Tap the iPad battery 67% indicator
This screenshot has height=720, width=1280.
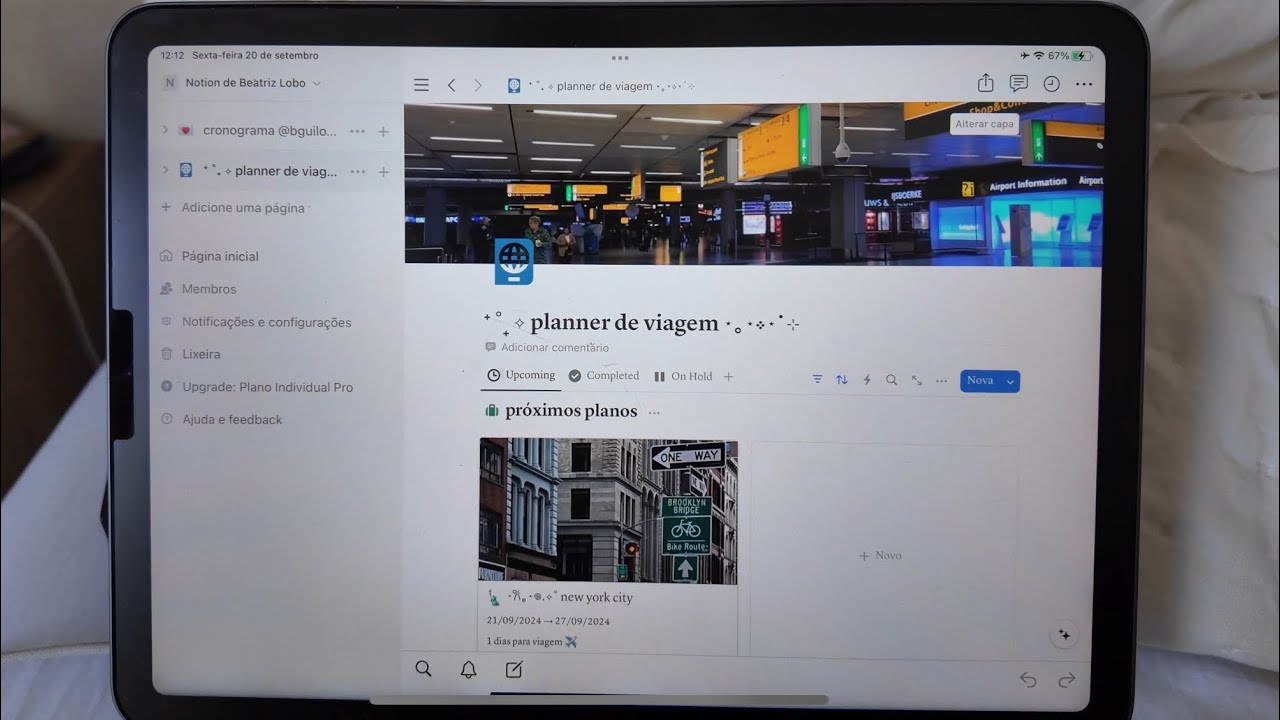point(1070,56)
